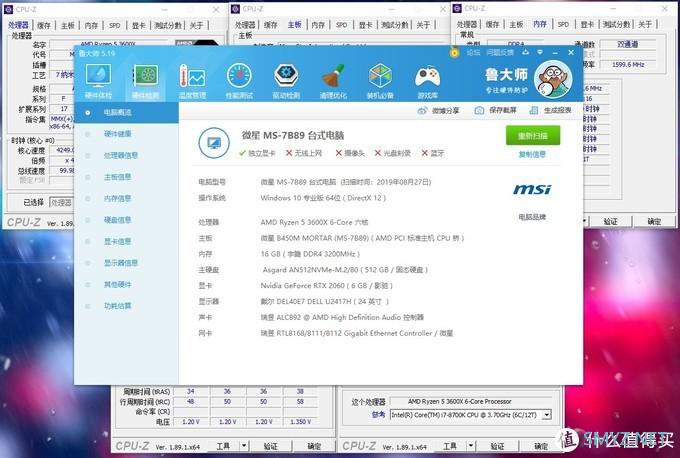
Task: Click the 保存截屏 camera icon
Action: 479,111
